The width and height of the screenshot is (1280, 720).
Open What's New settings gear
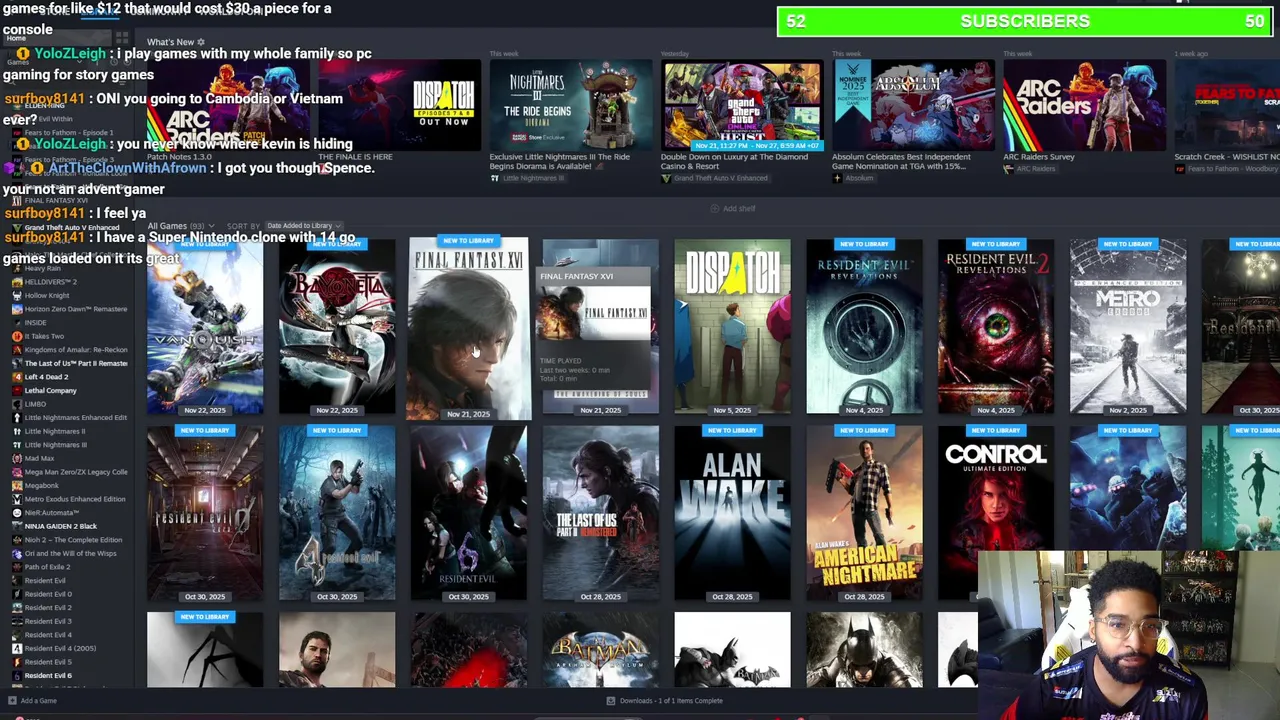201,42
